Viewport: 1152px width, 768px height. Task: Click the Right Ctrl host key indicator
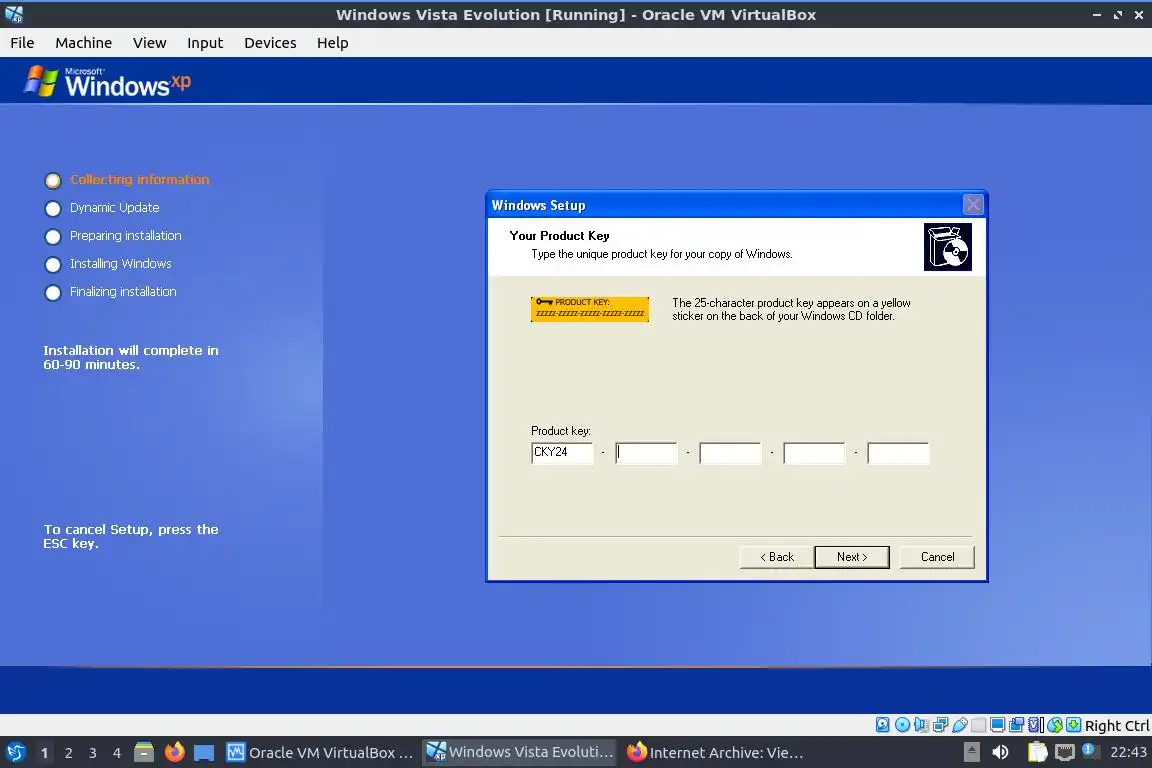pos(1117,726)
